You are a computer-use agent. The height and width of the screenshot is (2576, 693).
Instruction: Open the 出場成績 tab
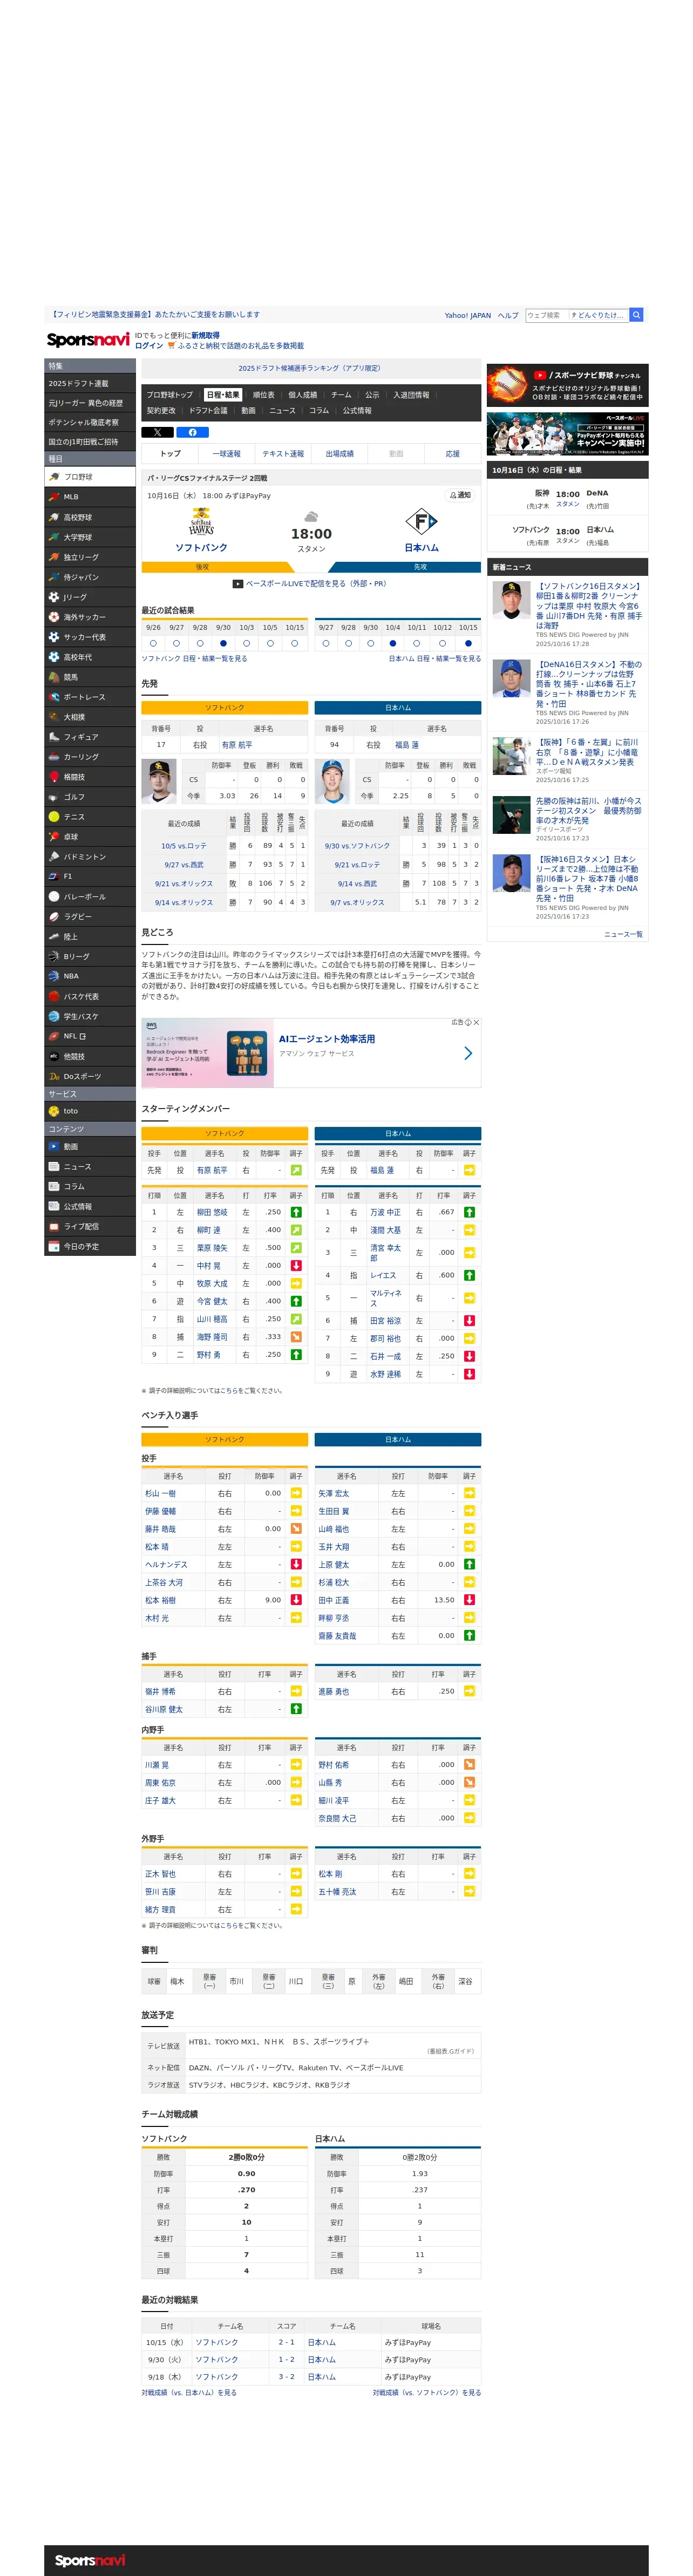(x=340, y=454)
